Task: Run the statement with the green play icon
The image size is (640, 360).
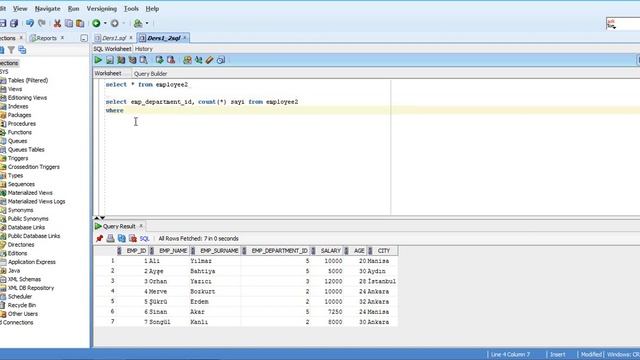Action: [x=98, y=60]
